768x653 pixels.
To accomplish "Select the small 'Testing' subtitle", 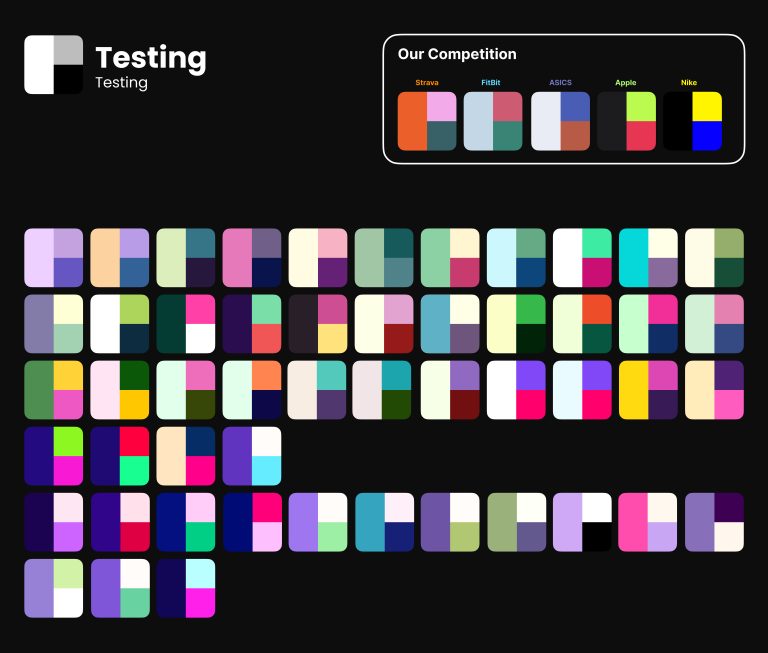I will [121, 82].
